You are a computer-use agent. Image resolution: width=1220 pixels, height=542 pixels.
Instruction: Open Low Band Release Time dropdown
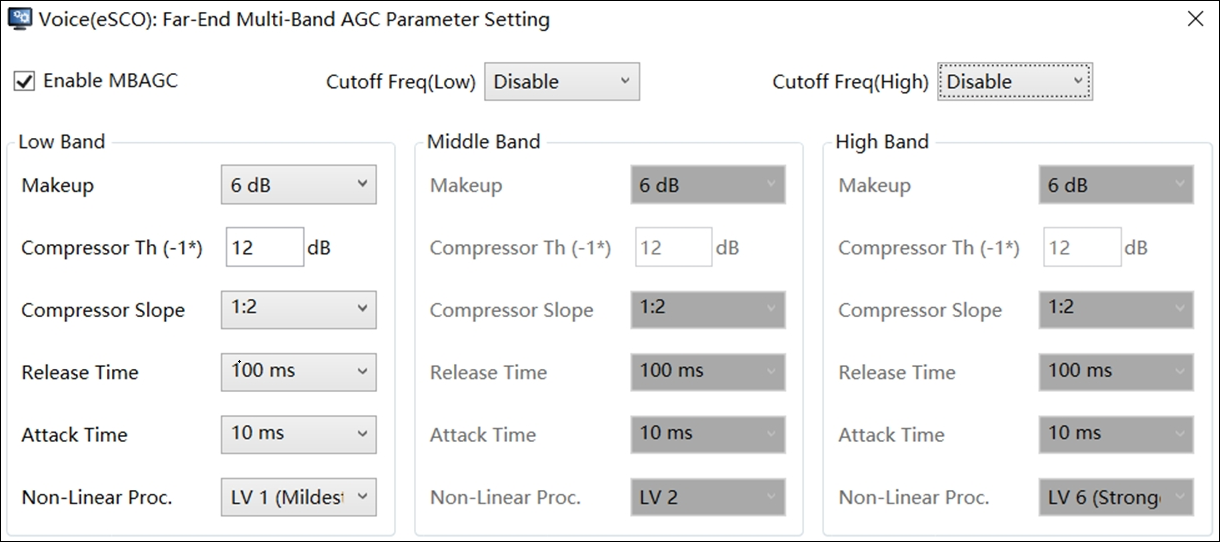coord(298,372)
